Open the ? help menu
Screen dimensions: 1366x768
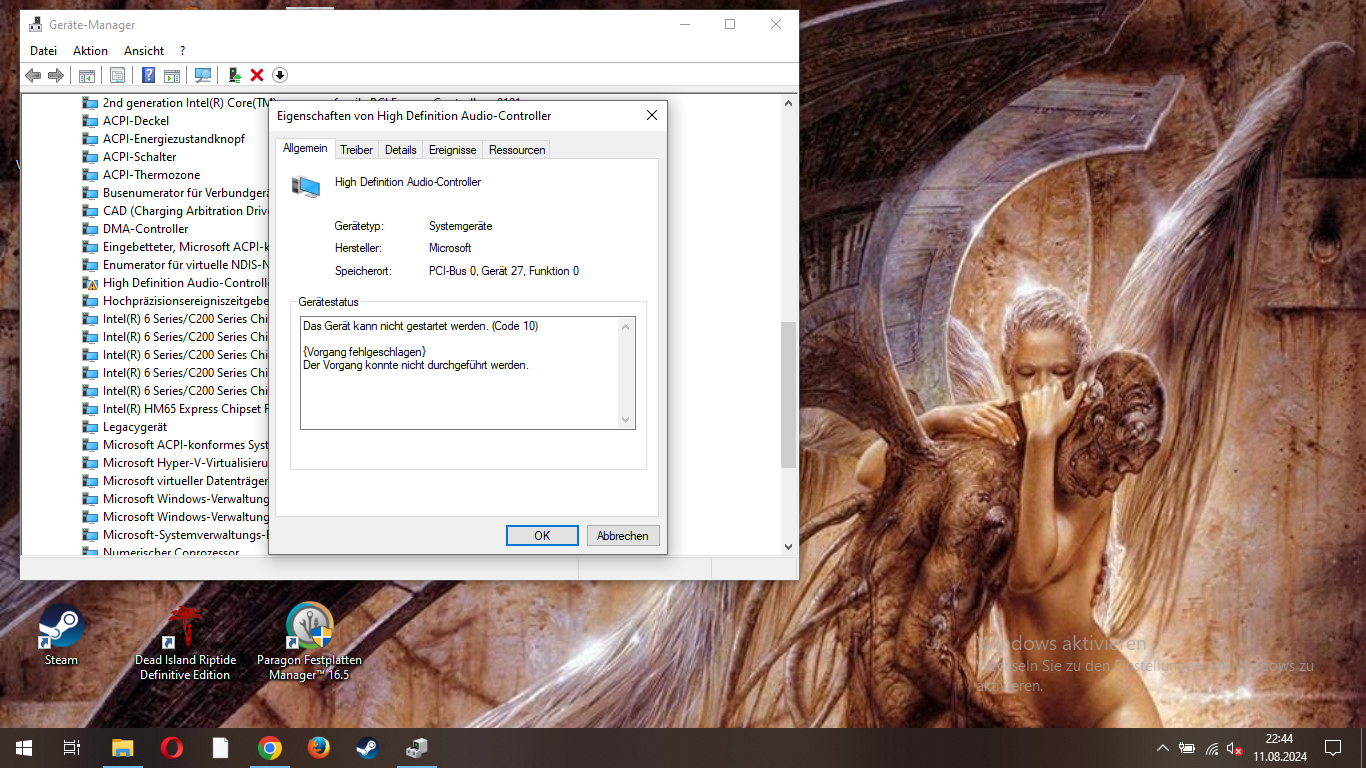pyautogui.click(x=182, y=51)
